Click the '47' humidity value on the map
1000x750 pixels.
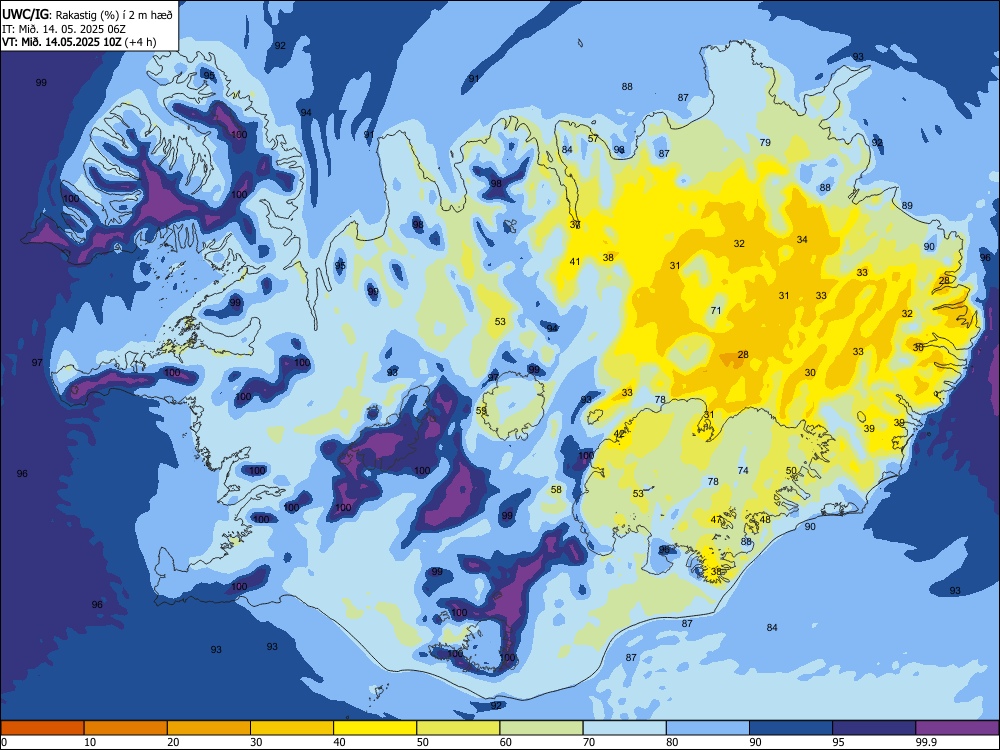[716, 520]
